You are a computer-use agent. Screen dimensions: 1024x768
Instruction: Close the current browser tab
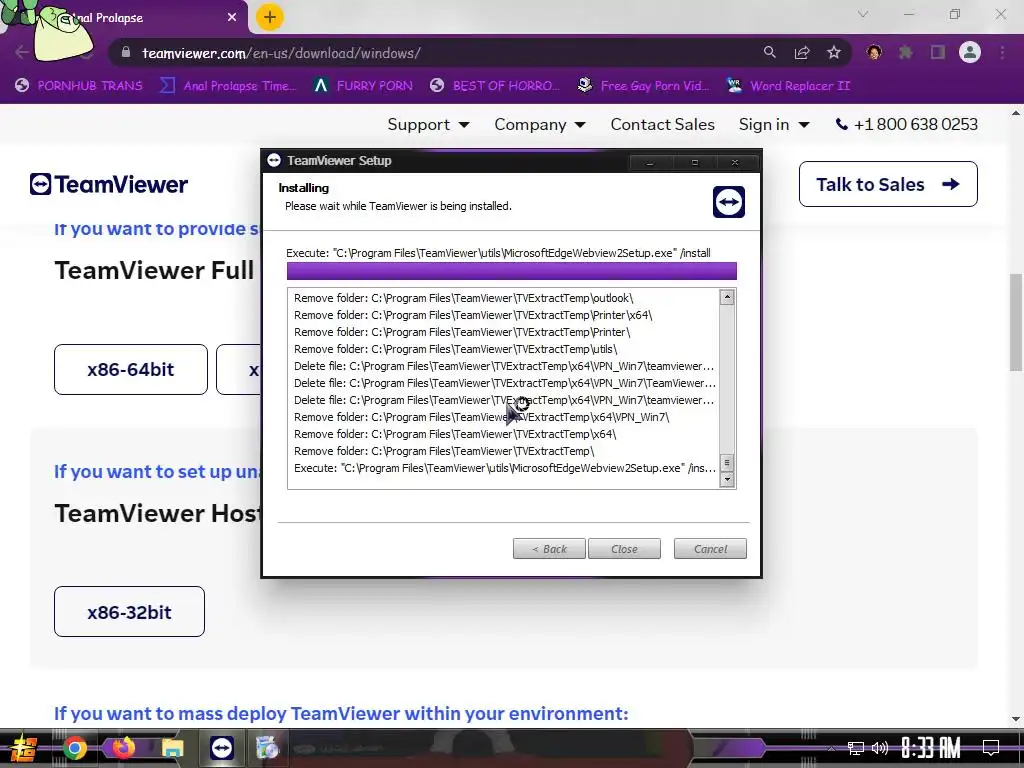[232, 18]
